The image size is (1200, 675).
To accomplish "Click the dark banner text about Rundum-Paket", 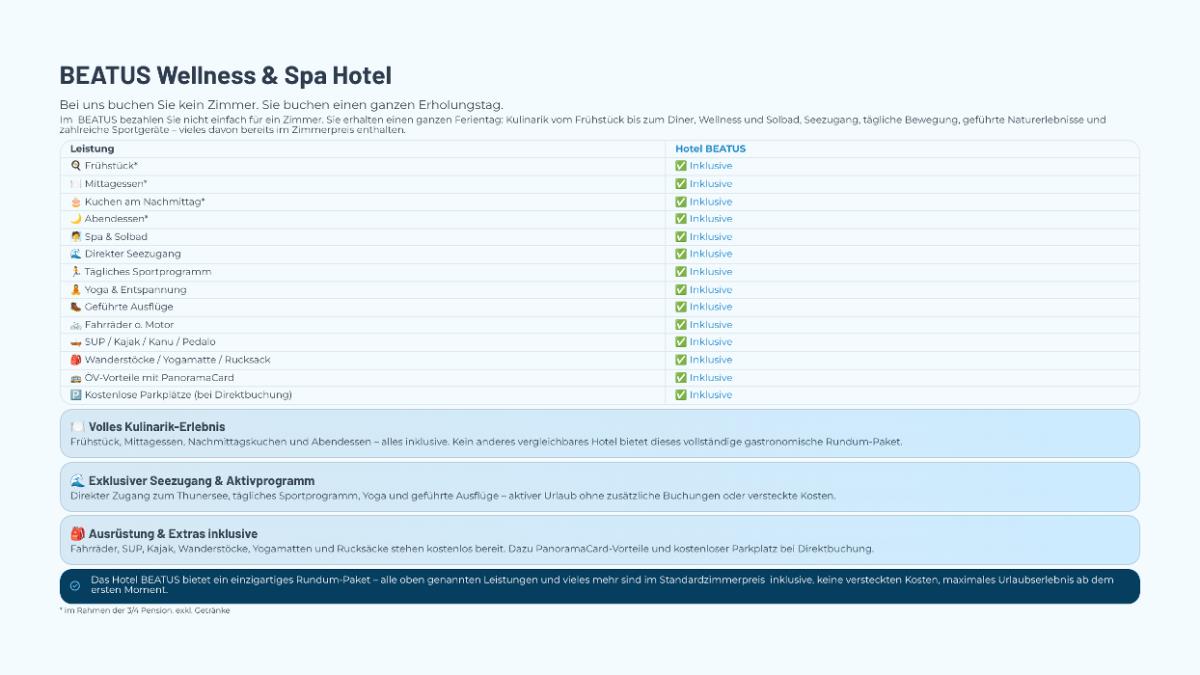I will coord(602,585).
